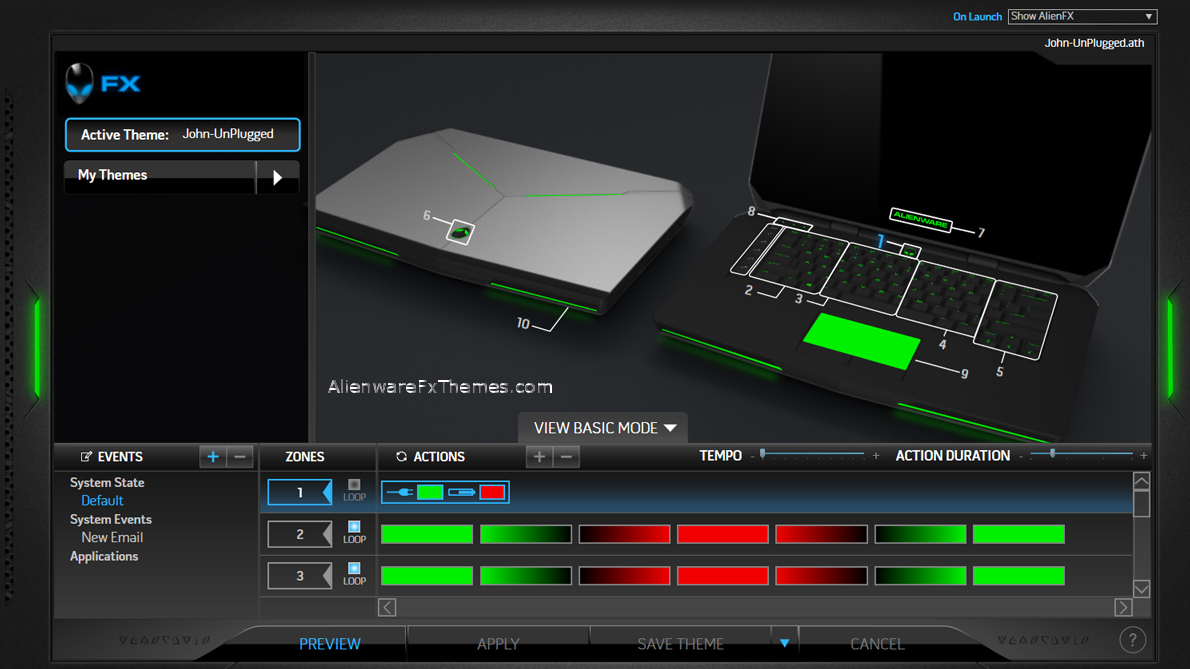
Task: Select solid red action block in zone 2
Action: coord(722,534)
